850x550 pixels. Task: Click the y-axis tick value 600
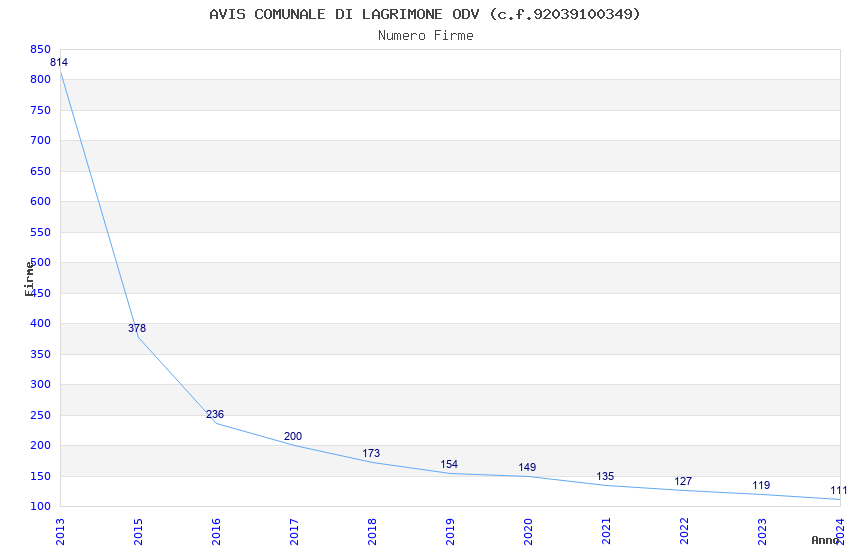click(41, 201)
